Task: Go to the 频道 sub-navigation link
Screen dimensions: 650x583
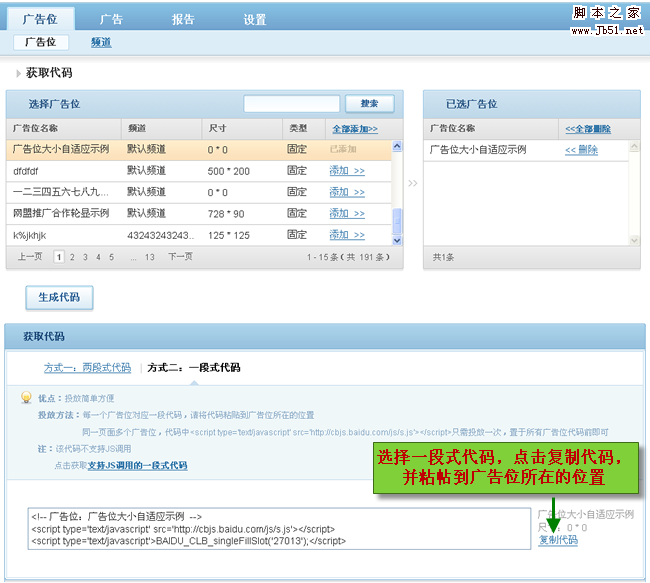Action: tap(101, 42)
